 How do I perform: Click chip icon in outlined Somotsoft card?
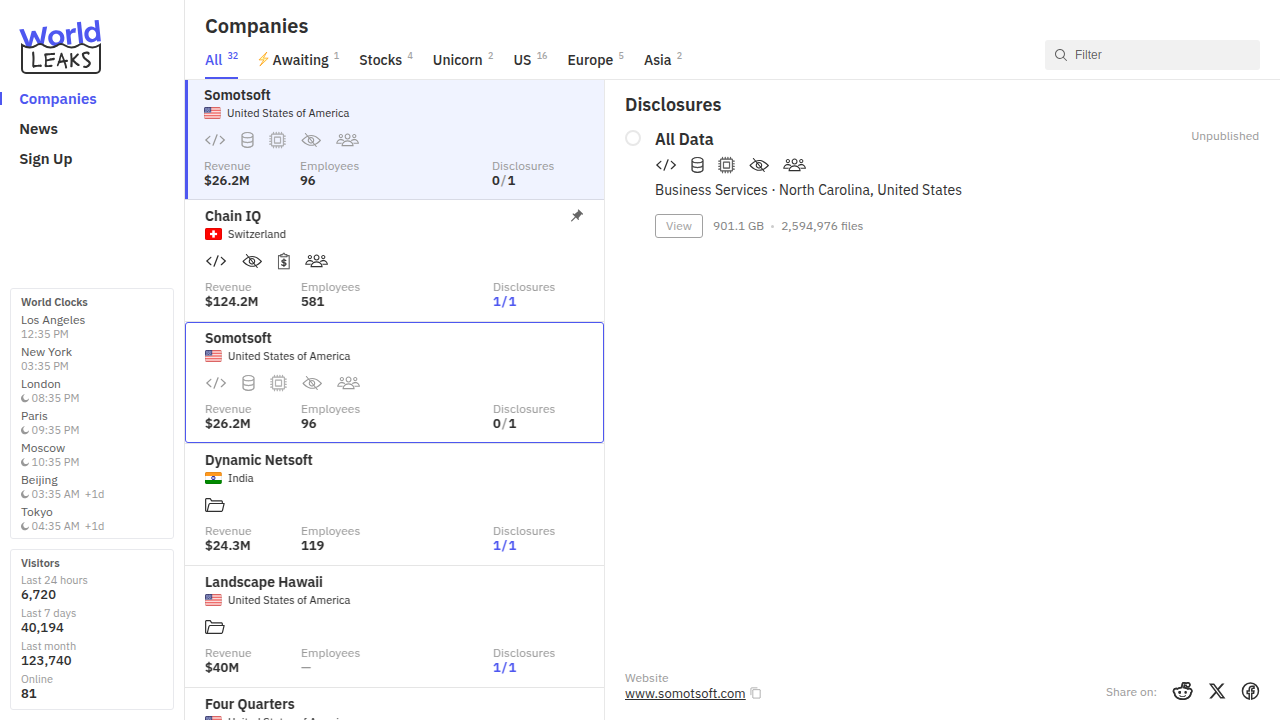click(279, 383)
